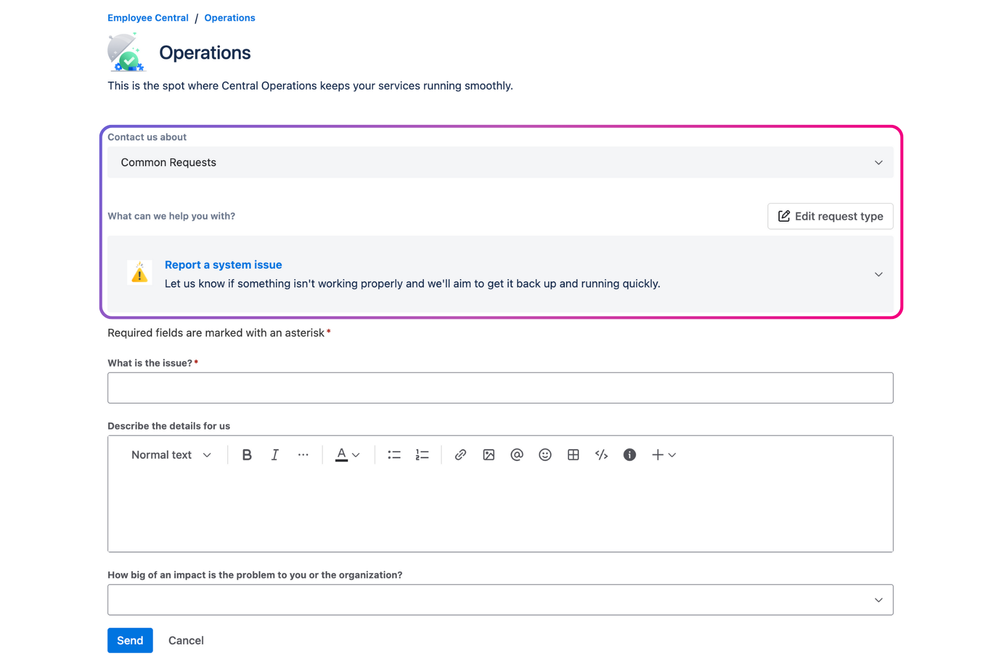Add an image to the description
Screen dimensions: 999x666
click(488, 455)
